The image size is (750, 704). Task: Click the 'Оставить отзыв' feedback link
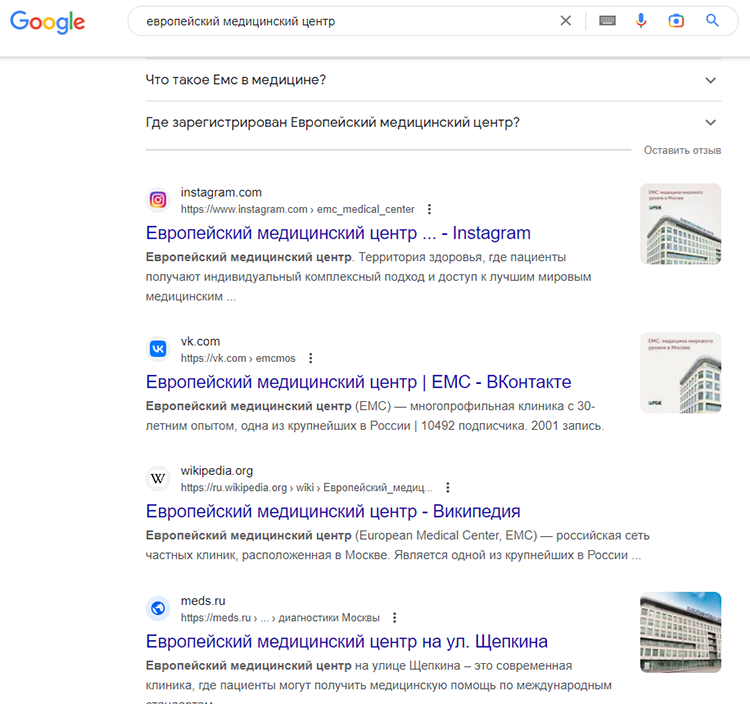(682, 150)
